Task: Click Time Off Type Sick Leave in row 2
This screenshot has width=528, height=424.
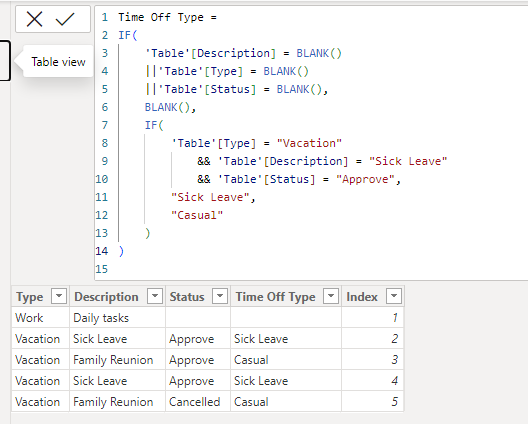Action: pyautogui.click(x=286, y=338)
